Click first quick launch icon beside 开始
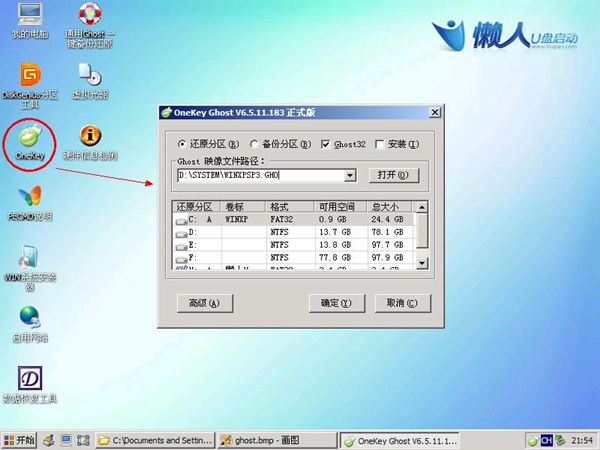 [49, 440]
